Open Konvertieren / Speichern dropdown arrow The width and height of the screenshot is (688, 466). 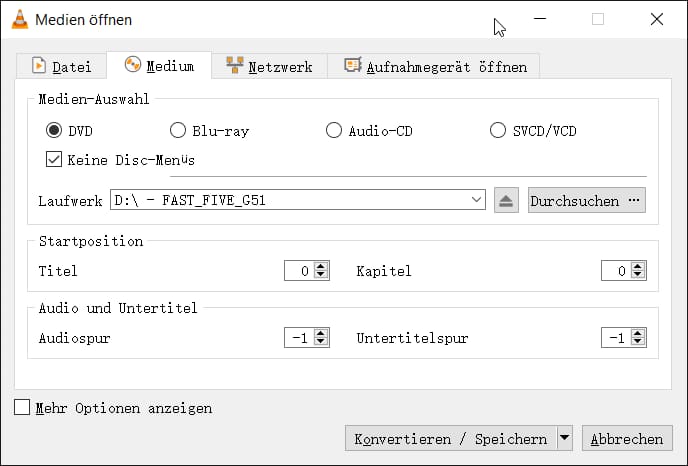[x=565, y=438]
